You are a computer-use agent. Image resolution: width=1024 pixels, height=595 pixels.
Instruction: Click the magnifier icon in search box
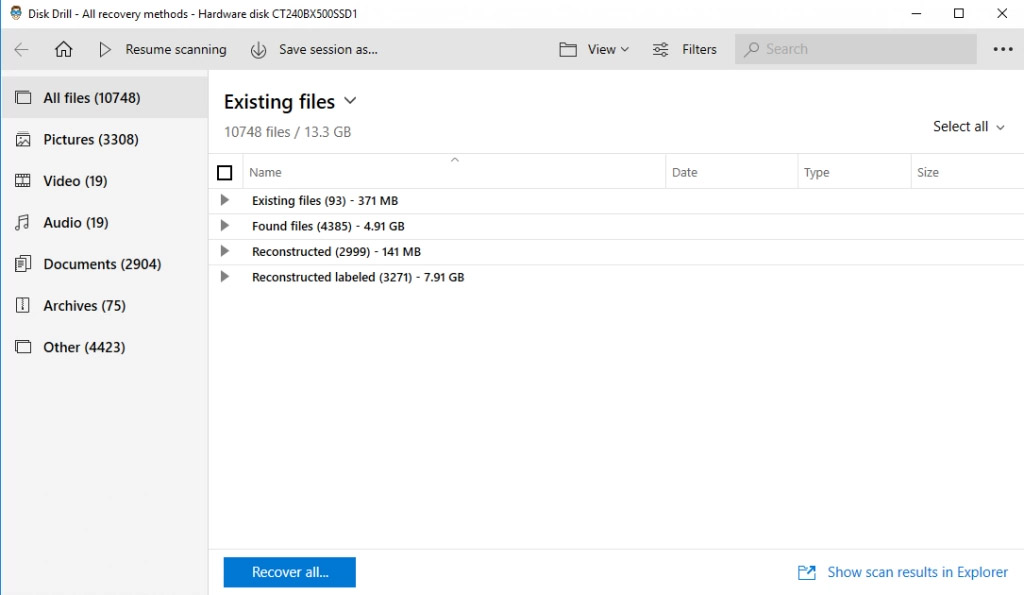pos(752,50)
